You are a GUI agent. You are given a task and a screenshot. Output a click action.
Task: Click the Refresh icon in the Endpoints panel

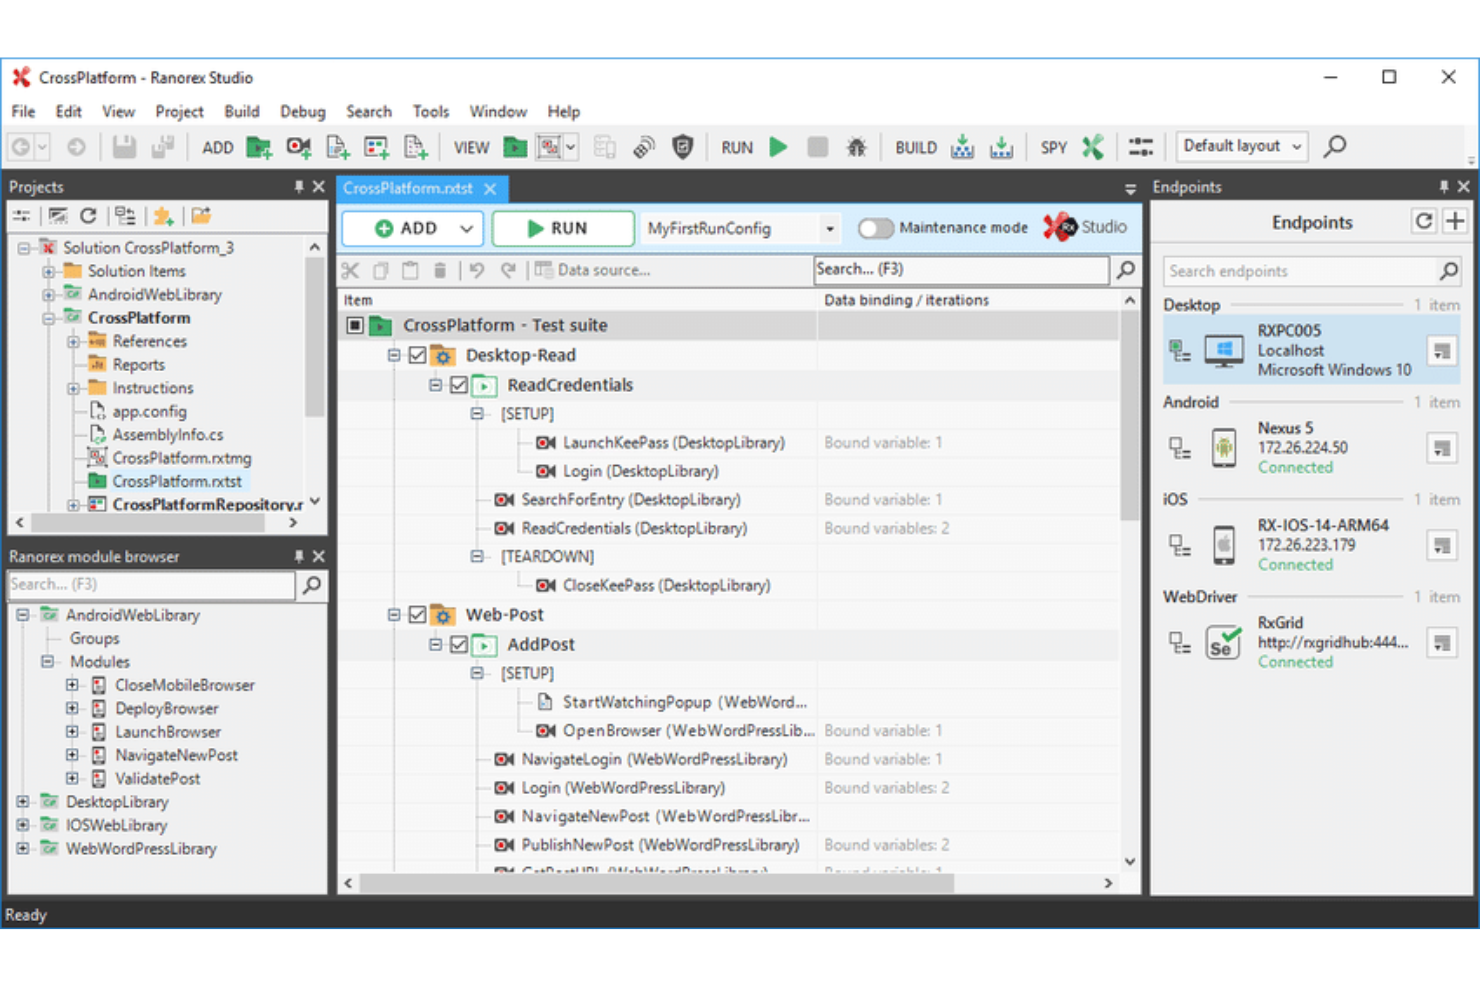pos(1423,221)
